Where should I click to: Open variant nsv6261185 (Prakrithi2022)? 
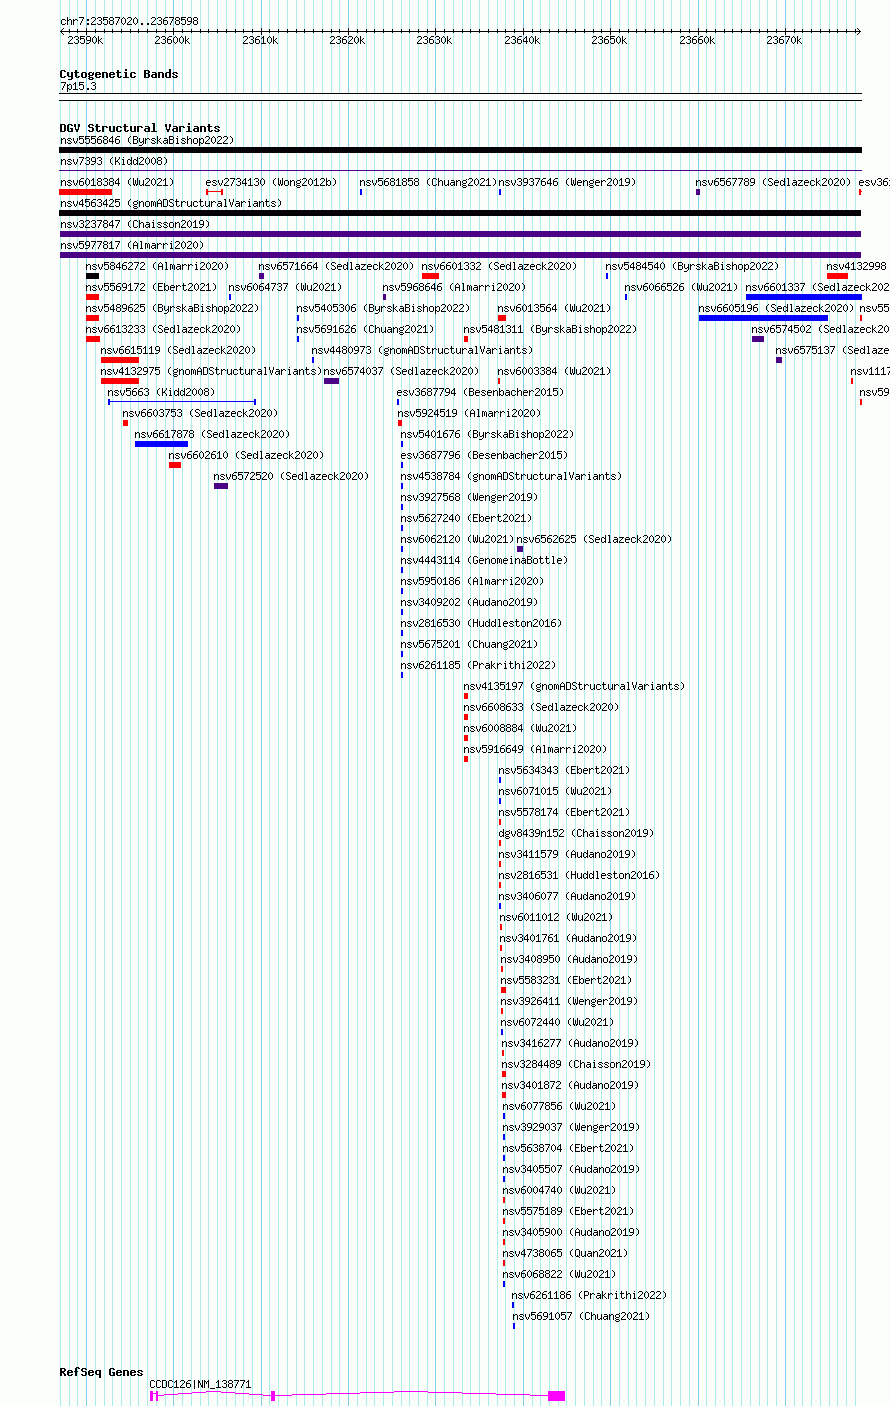coord(478,665)
